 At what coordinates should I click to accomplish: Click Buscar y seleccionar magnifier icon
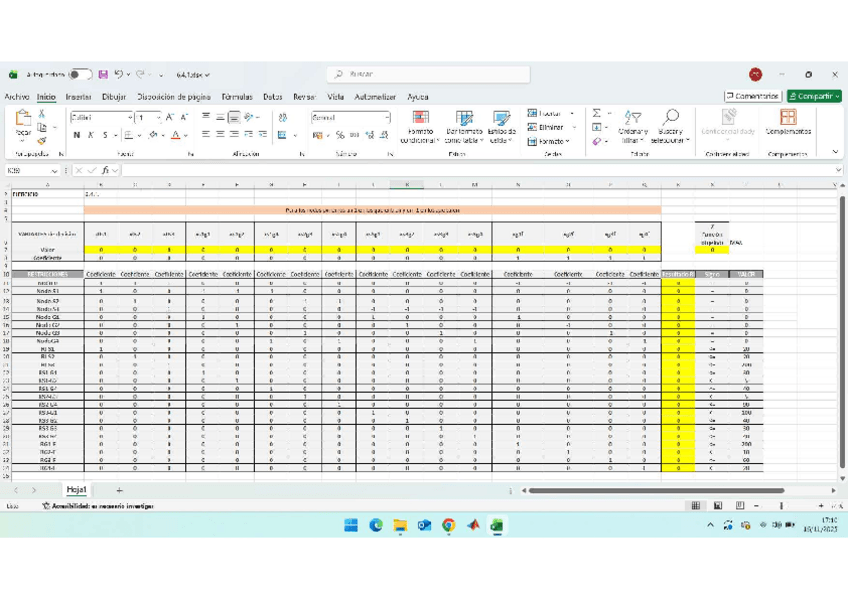[x=670, y=119]
